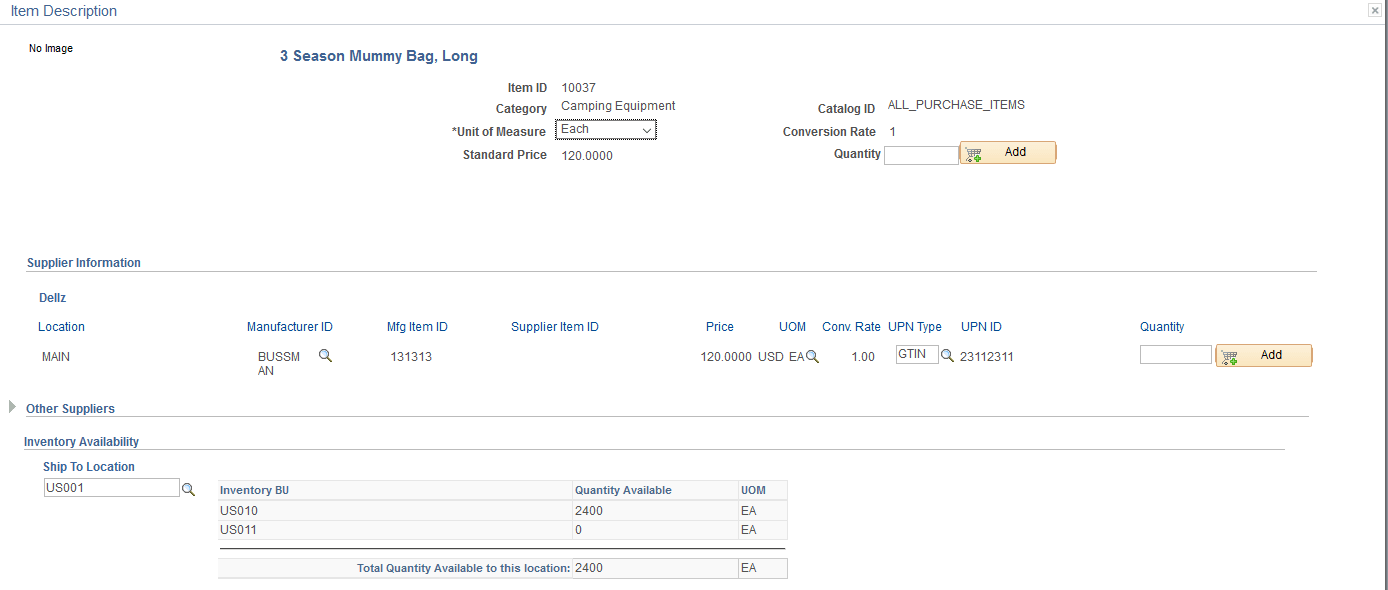Image resolution: width=1388 pixels, height=590 pixels.
Task: Focus the top Quantity input field
Action: click(921, 155)
